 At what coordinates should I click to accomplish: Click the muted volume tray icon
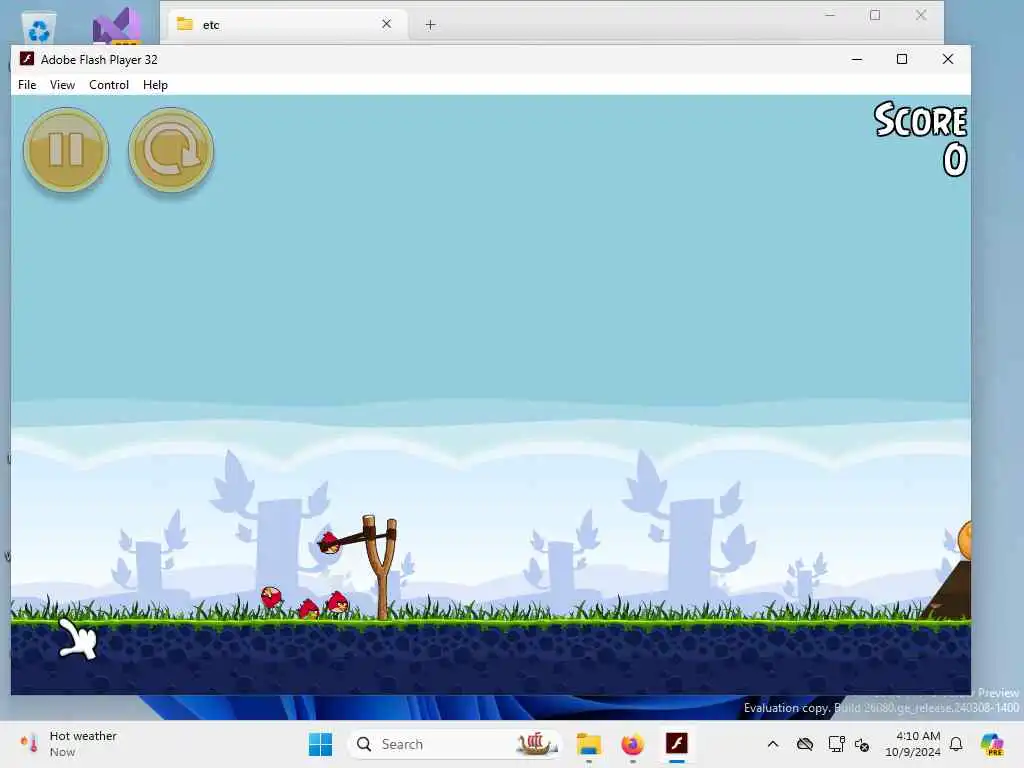[x=862, y=744]
